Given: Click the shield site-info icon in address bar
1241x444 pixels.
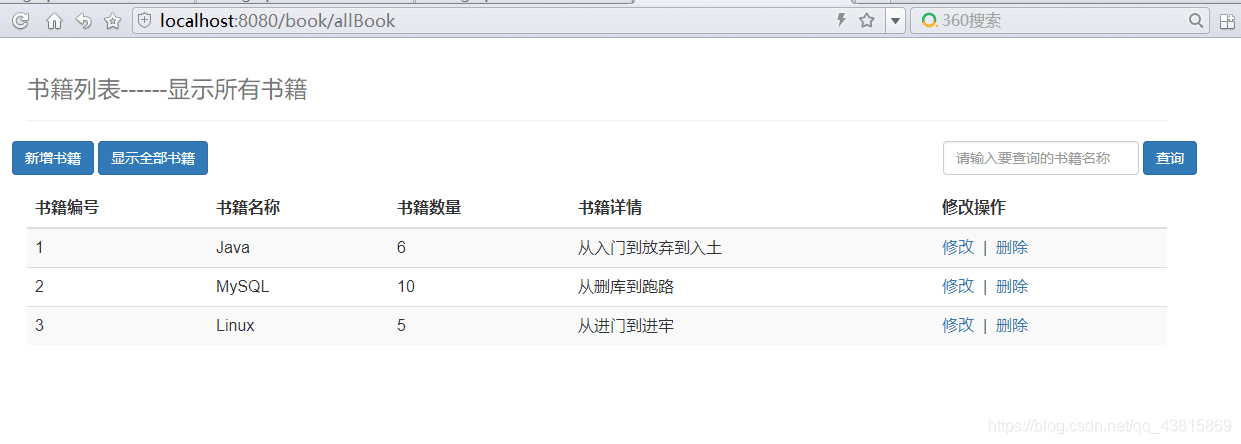Looking at the screenshot, I should tap(145, 20).
